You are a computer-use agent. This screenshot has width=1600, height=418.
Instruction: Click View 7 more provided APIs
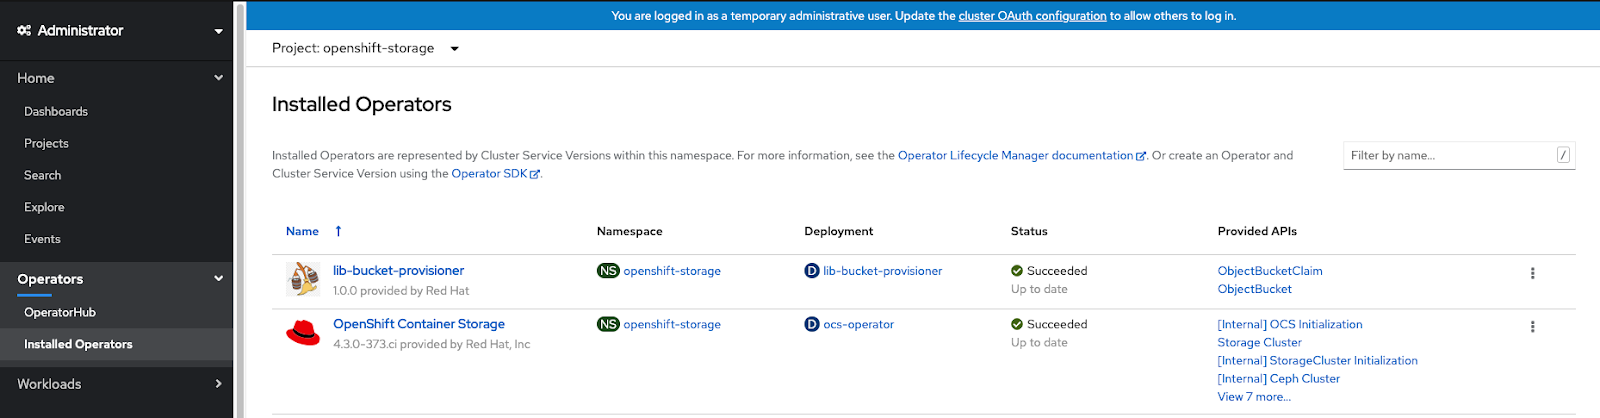pyautogui.click(x=1254, y=397)
